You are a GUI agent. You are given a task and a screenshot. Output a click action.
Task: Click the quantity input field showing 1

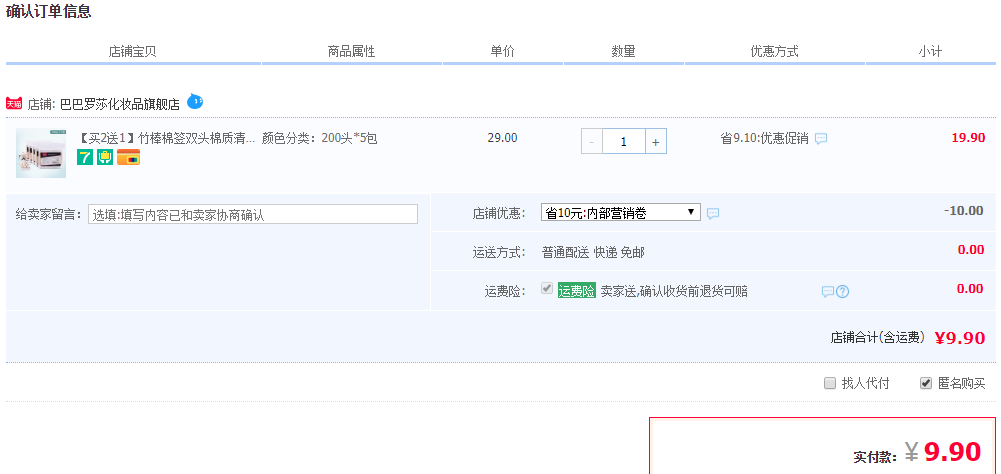tap(624, 142)
